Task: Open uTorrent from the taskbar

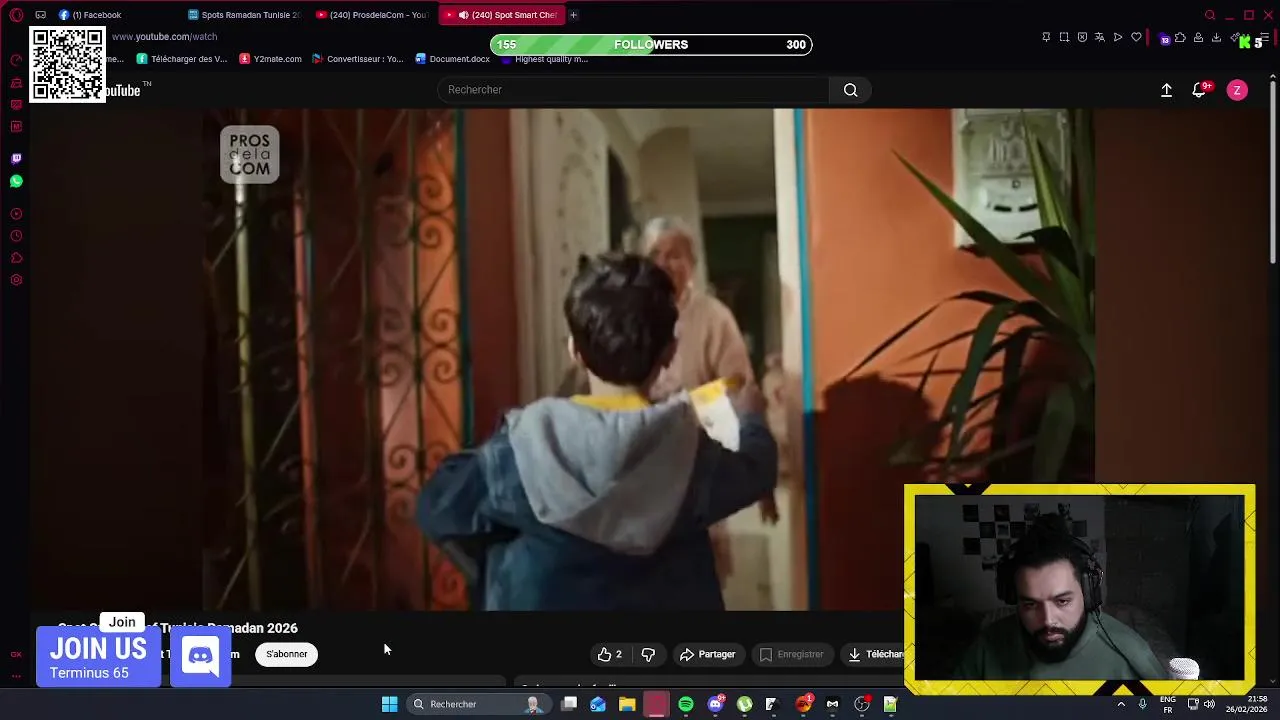Action: click(744, 704)
